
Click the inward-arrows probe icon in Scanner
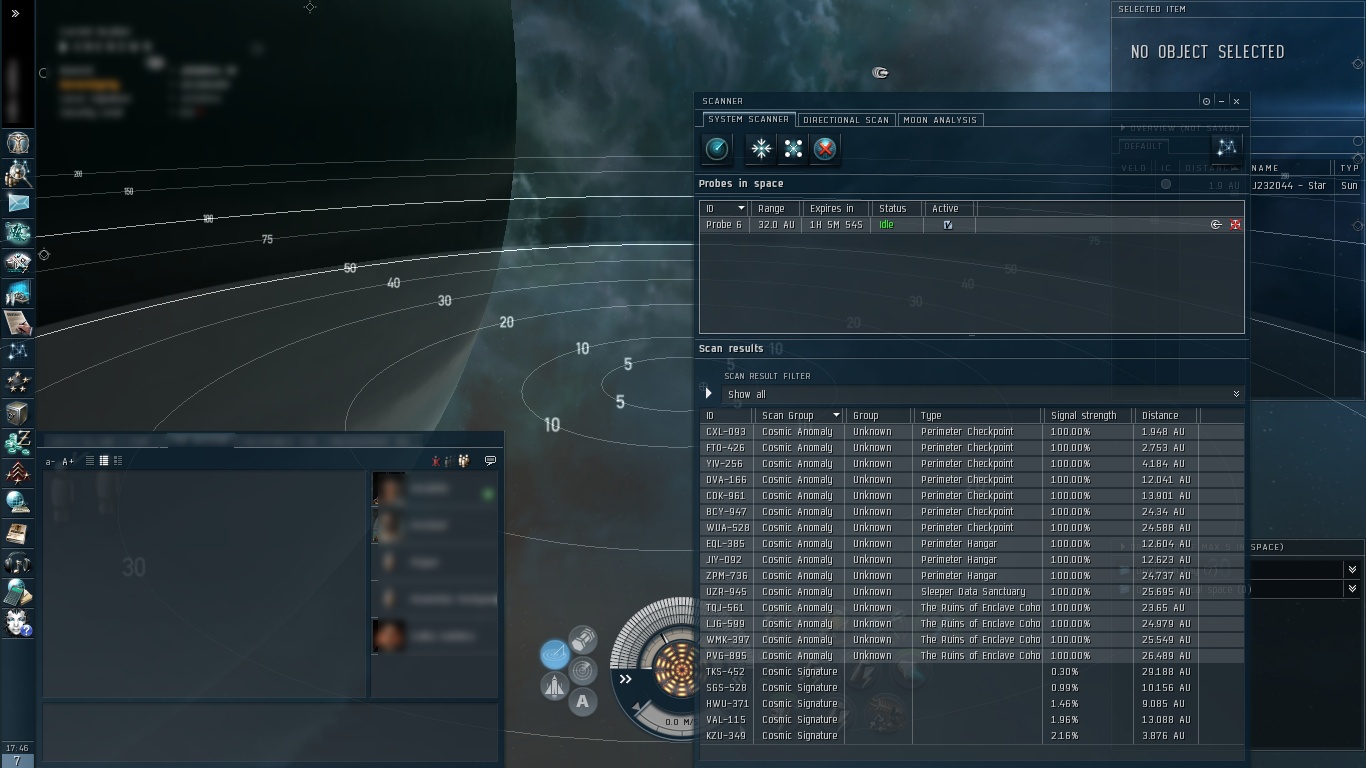coord(761,149)
